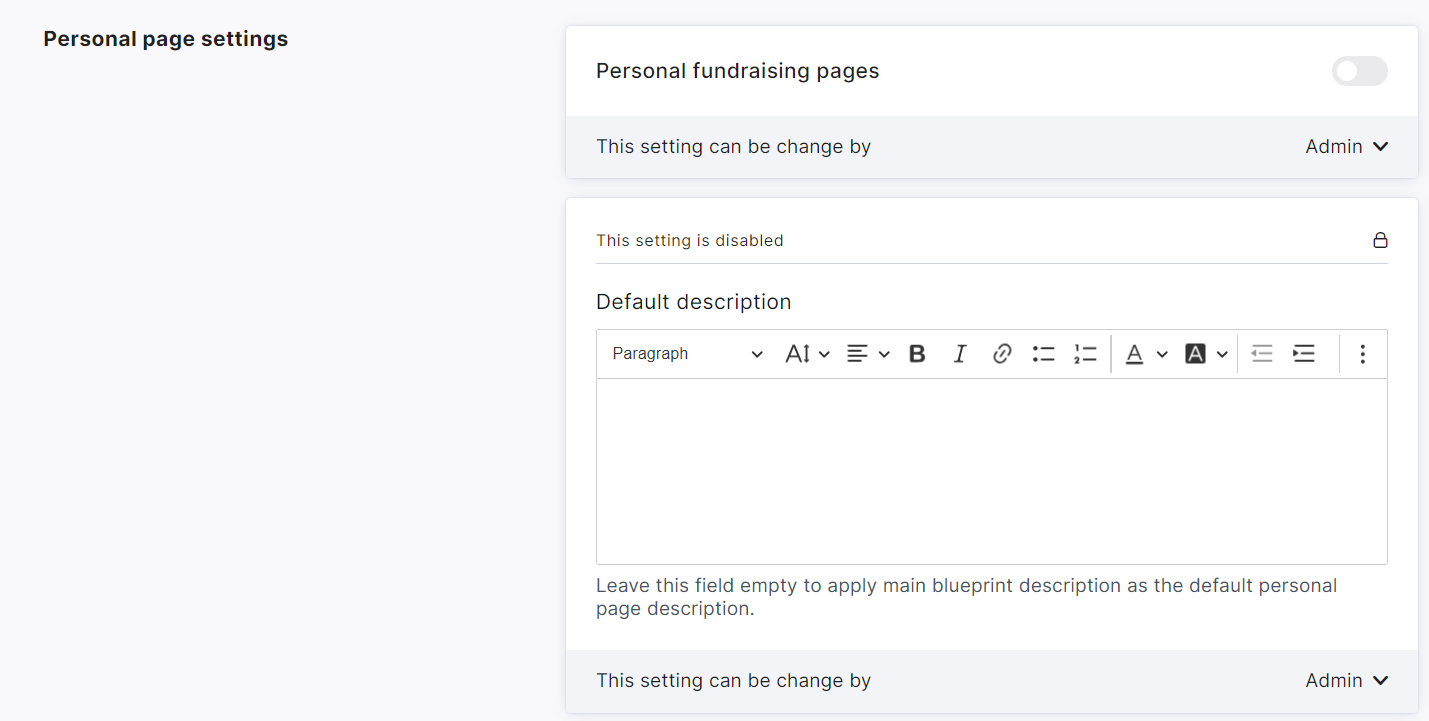Viewport: 1429px width, 721px height.
Task: Open the font size dropdown
Action: [x=807, y=354]
